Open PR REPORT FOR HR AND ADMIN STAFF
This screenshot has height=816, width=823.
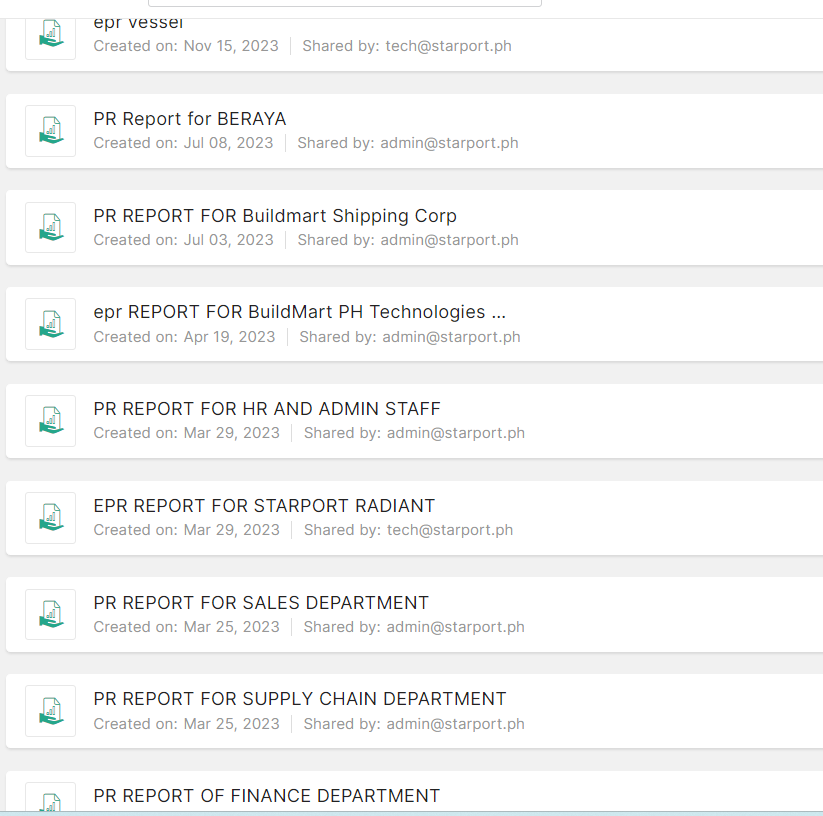click(x=267, y=409)
